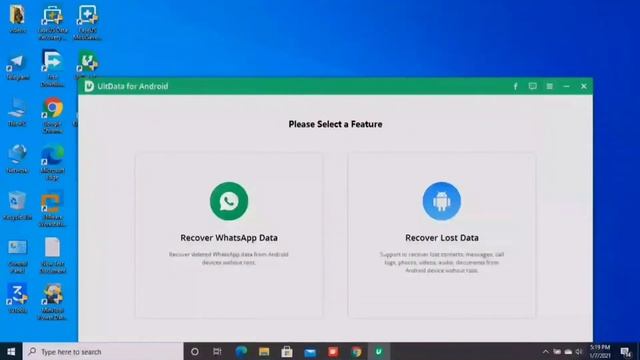Select the blue arrows desktop shortcut

coord(18,298)
